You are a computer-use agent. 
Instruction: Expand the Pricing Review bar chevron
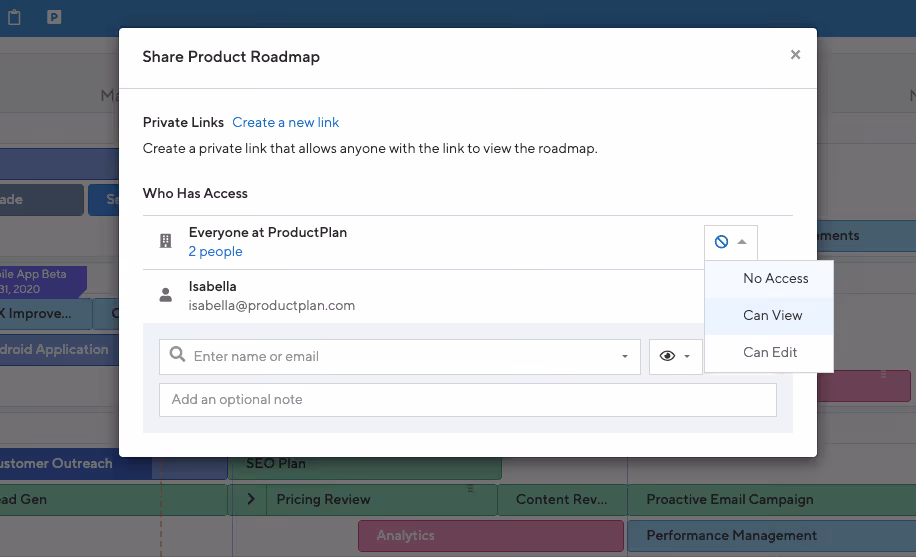[x=251, y=499]
